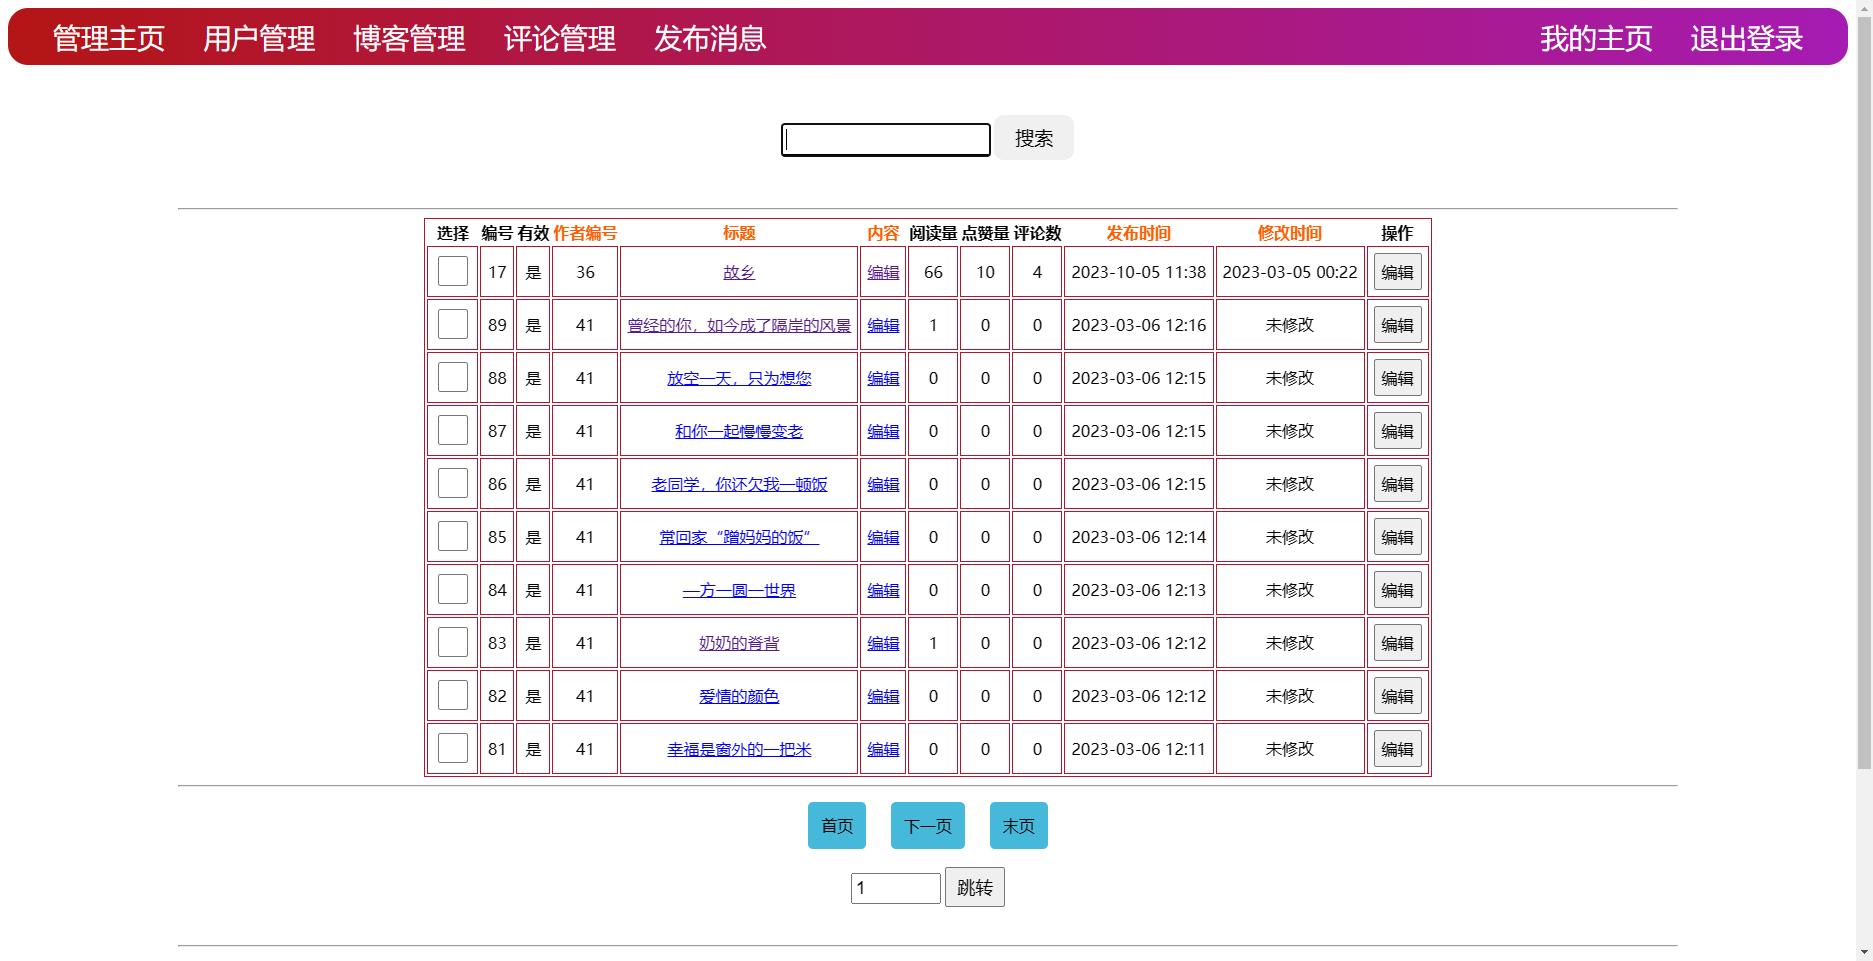Select the checkbox in row 83
Viewport: 1873px width, 961px height.
click(453, 642)
